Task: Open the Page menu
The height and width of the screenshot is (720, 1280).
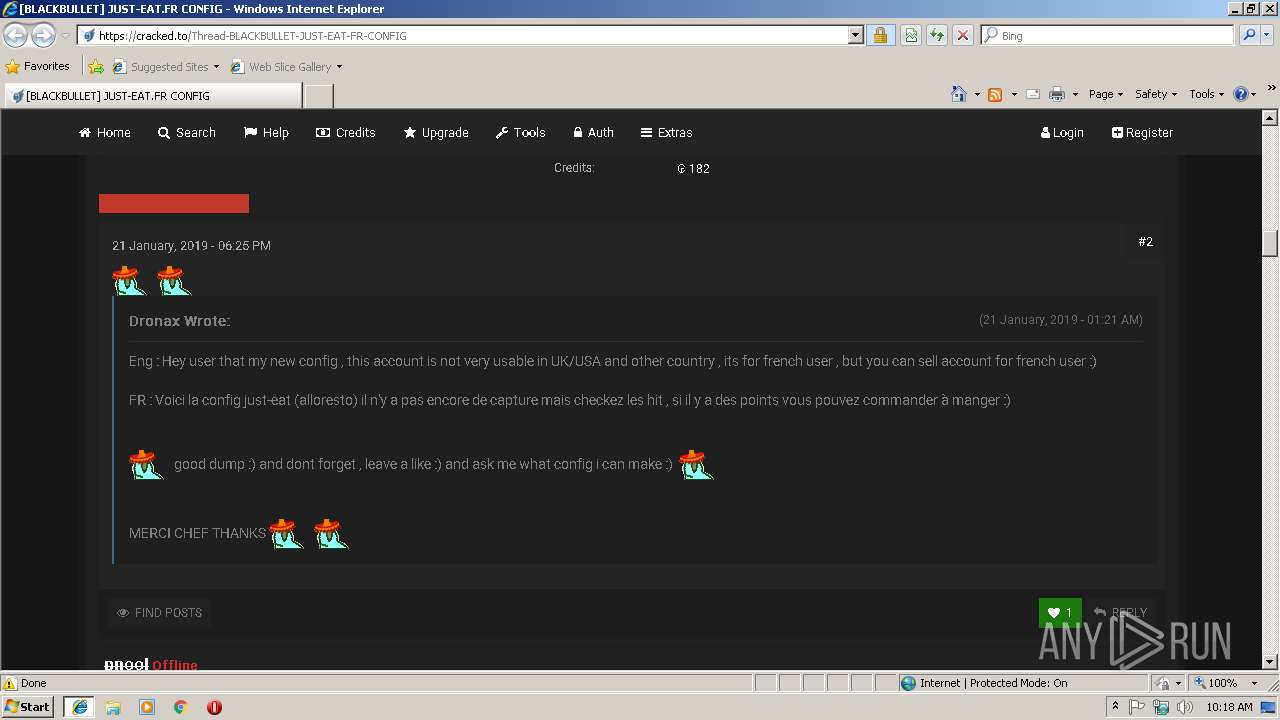Action: [x=1106, y=94]
